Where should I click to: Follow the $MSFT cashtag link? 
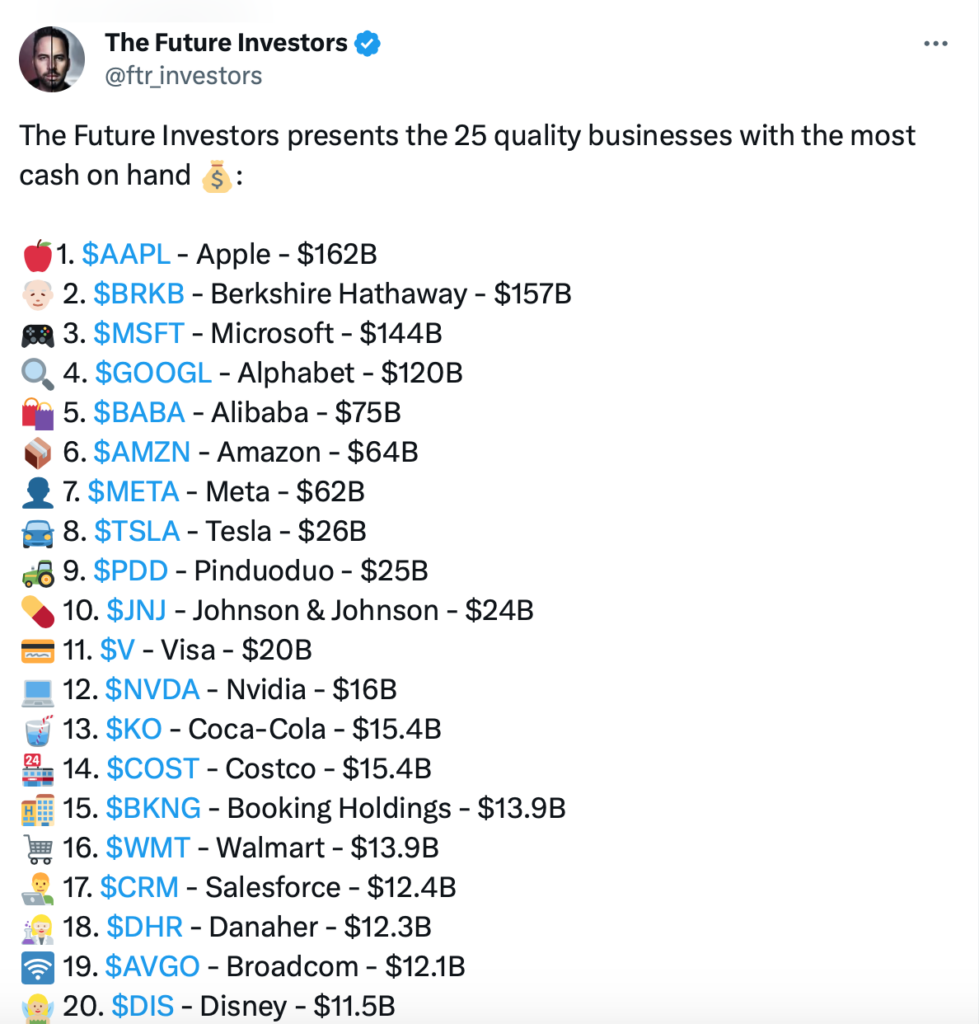(138, 333)
